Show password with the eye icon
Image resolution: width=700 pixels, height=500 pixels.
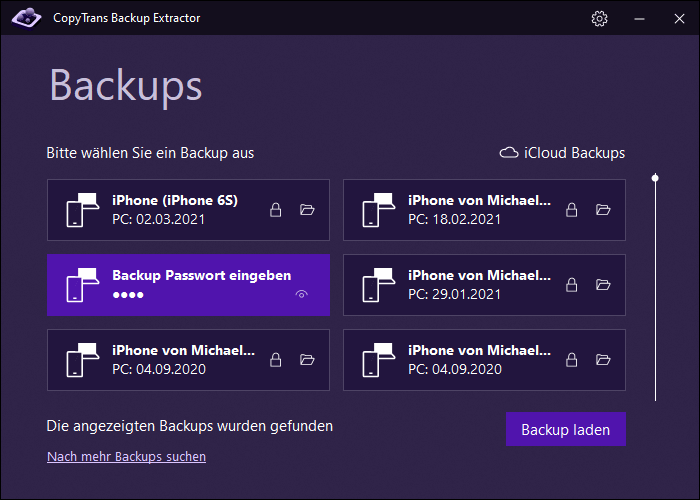click(x=302, y=294)
